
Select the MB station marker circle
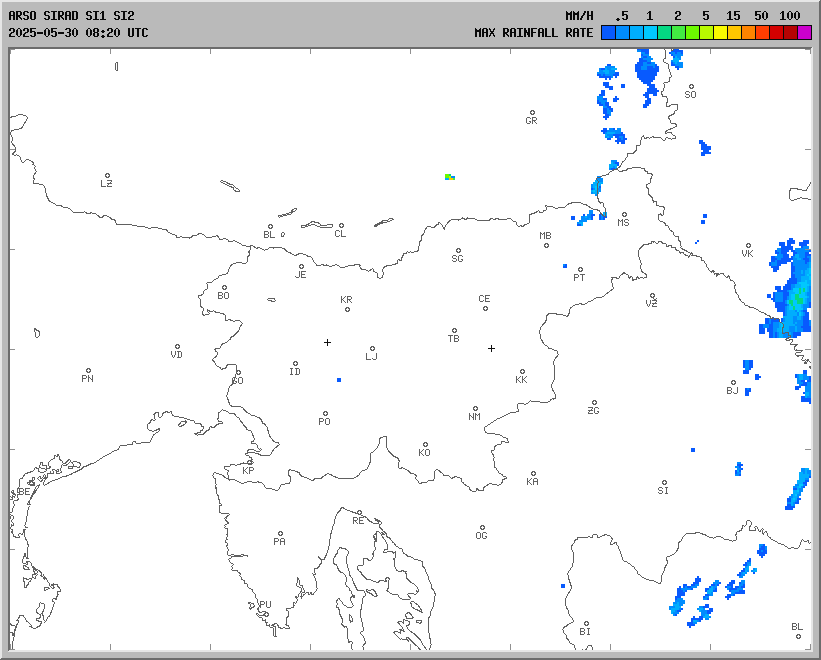click(x=546, y=245)
